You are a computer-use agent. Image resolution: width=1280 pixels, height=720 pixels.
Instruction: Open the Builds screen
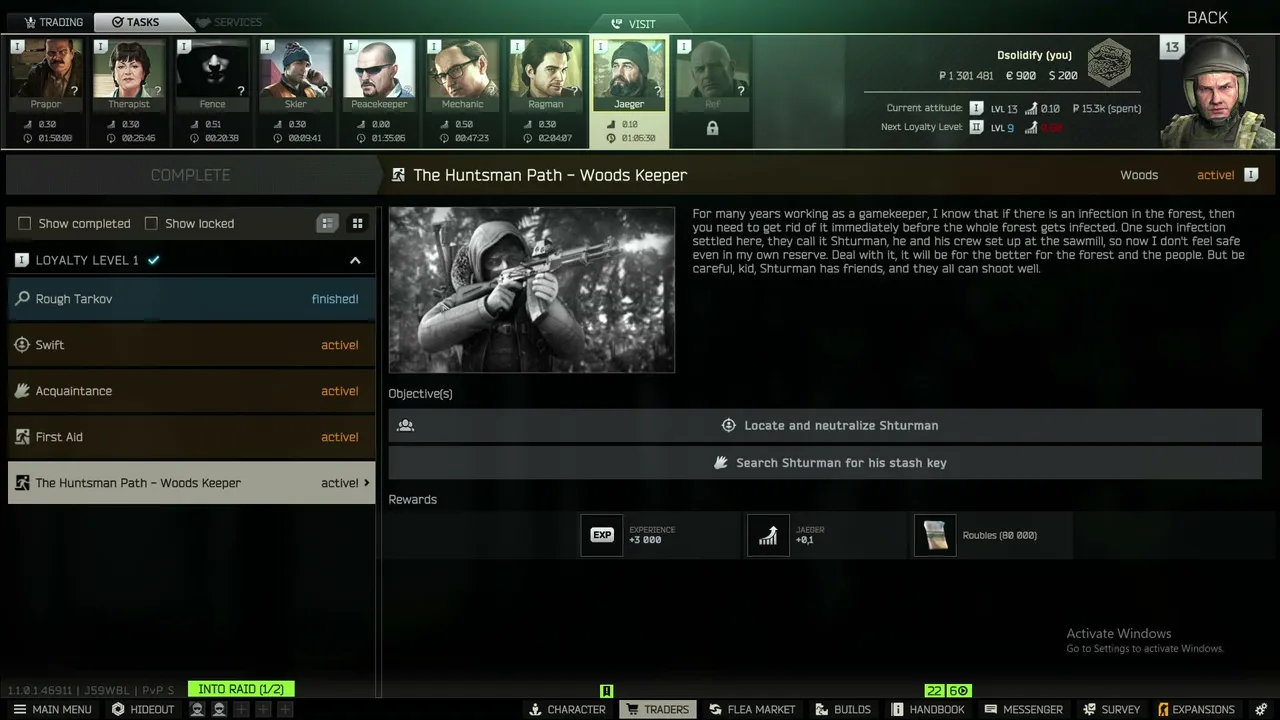pos(843,709)
